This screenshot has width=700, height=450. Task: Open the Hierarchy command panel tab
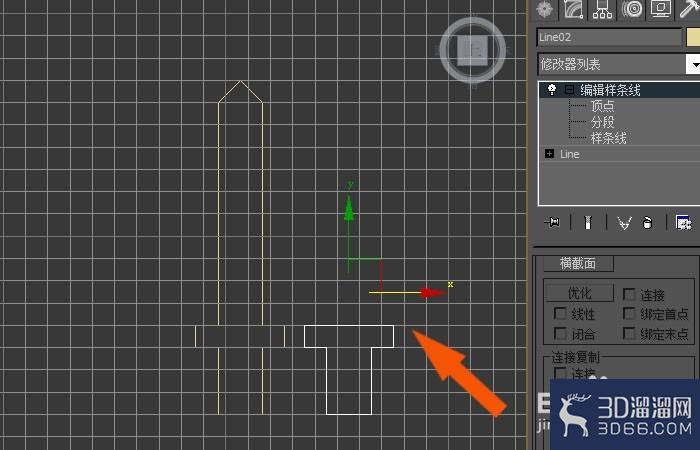click(x=602, y=9)
